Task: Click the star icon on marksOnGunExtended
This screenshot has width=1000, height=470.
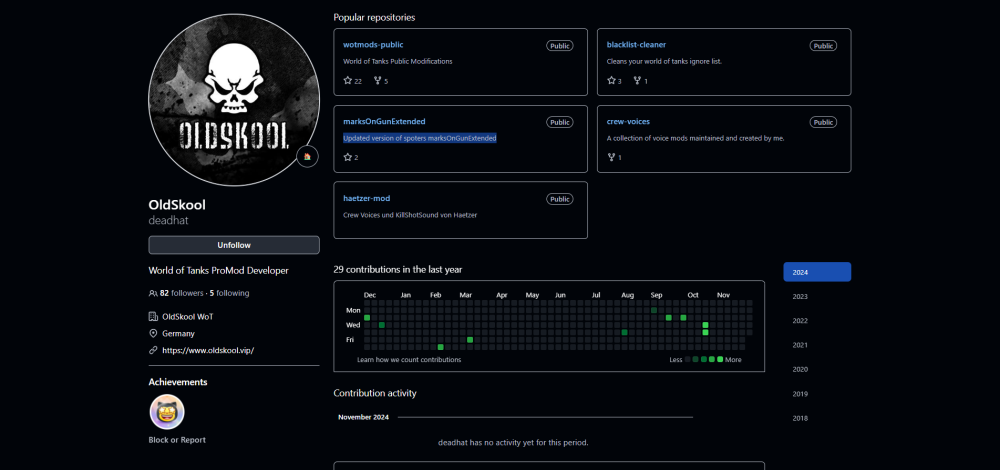Action: coord(348,158)
